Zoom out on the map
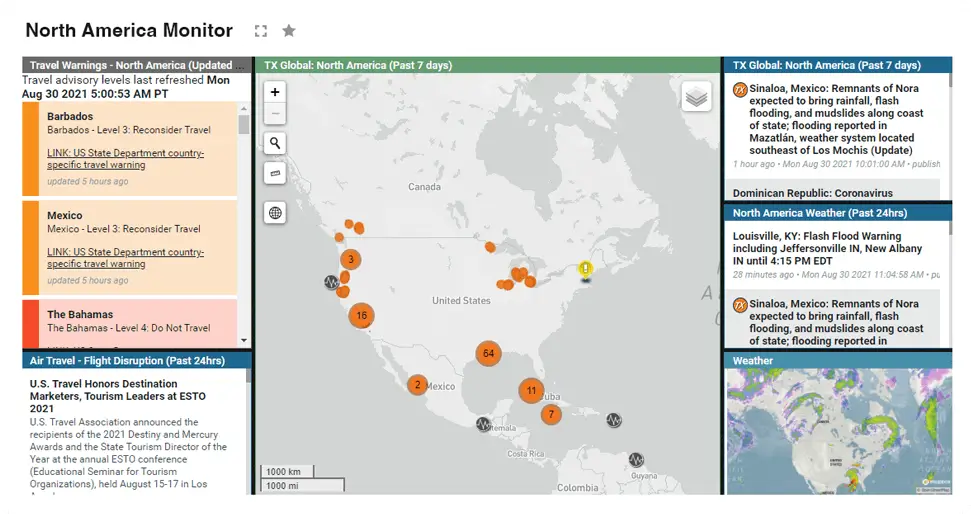971x514 pixels. tap(275, 114)
